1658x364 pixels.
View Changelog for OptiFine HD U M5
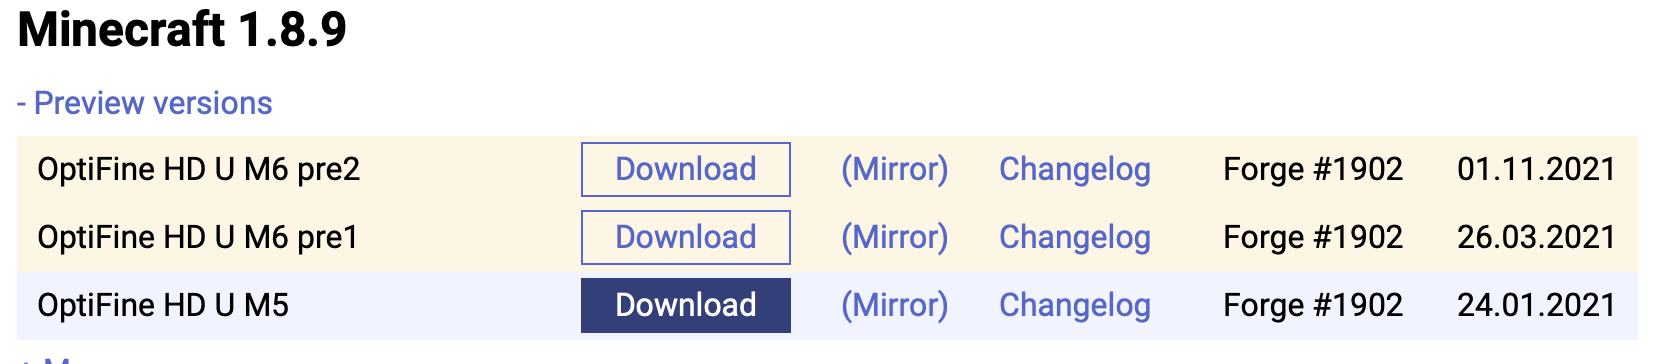coord(1075,305)
